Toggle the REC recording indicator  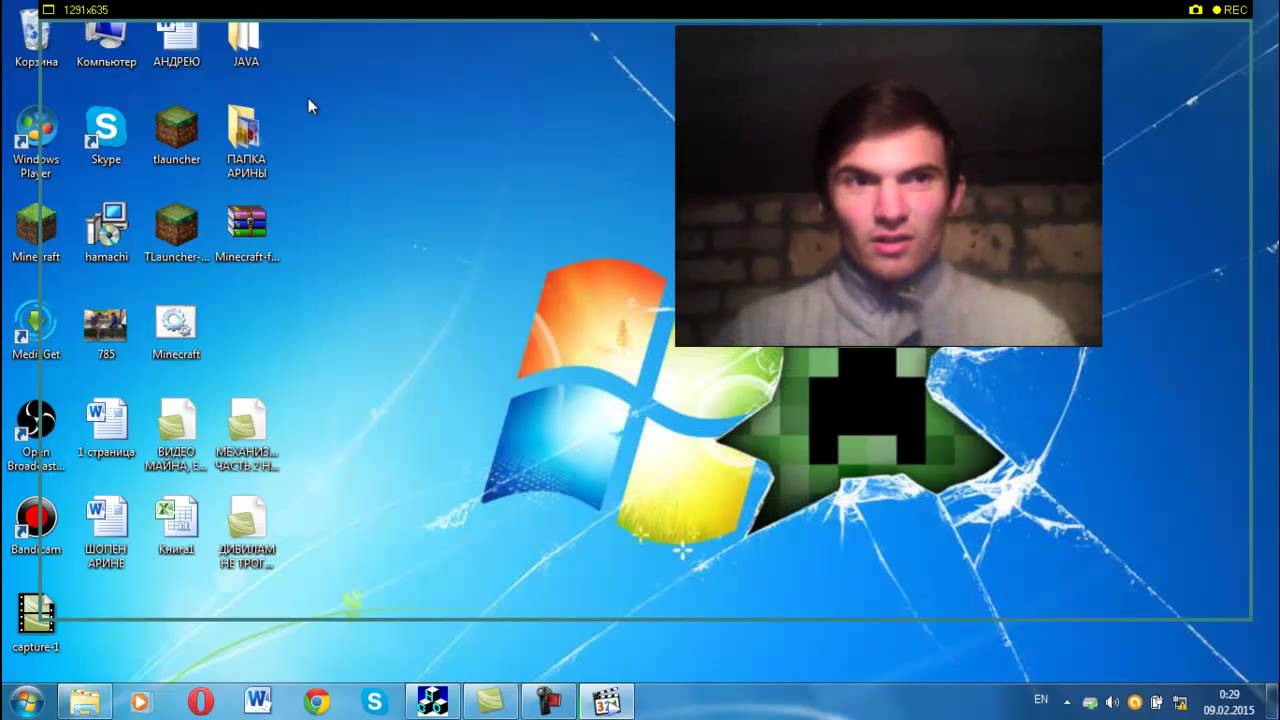pyautogui.click(x=1230, y=10)
